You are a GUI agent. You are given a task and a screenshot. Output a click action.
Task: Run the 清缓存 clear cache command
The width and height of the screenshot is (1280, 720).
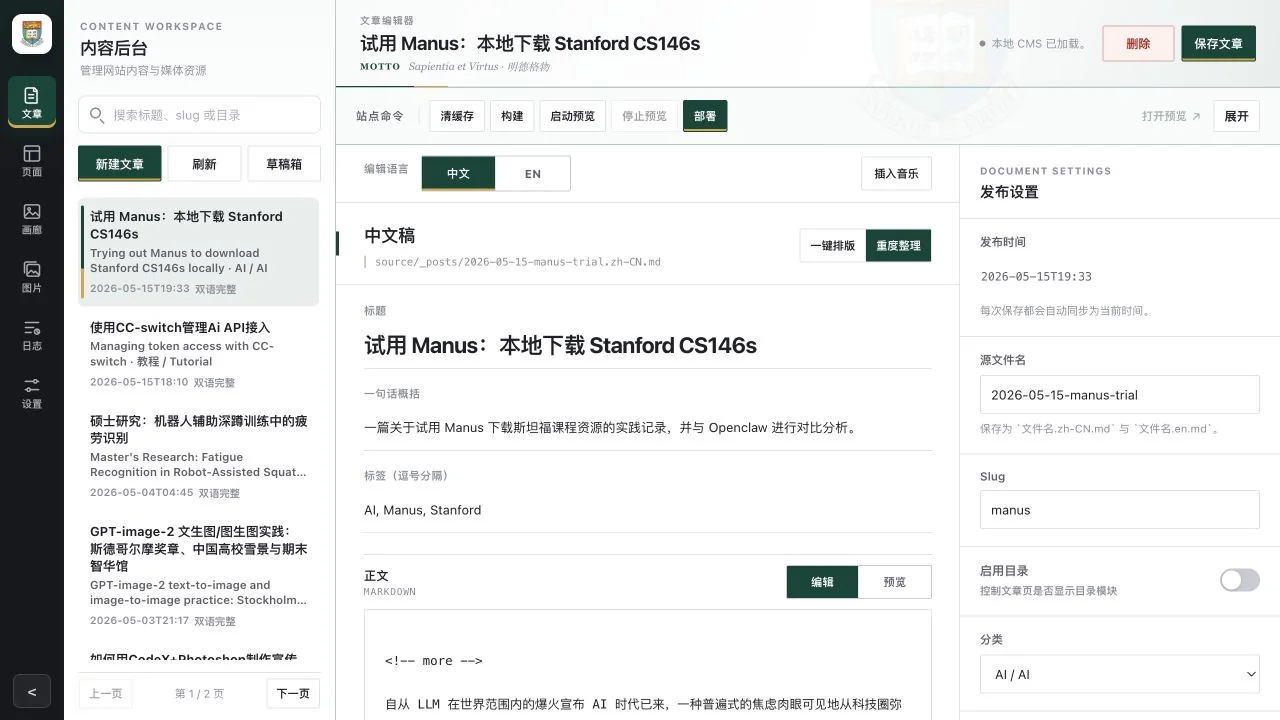click(457, 116)
